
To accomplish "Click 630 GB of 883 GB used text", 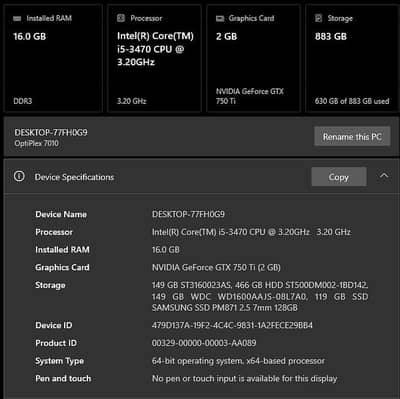I will pos(352,101).
